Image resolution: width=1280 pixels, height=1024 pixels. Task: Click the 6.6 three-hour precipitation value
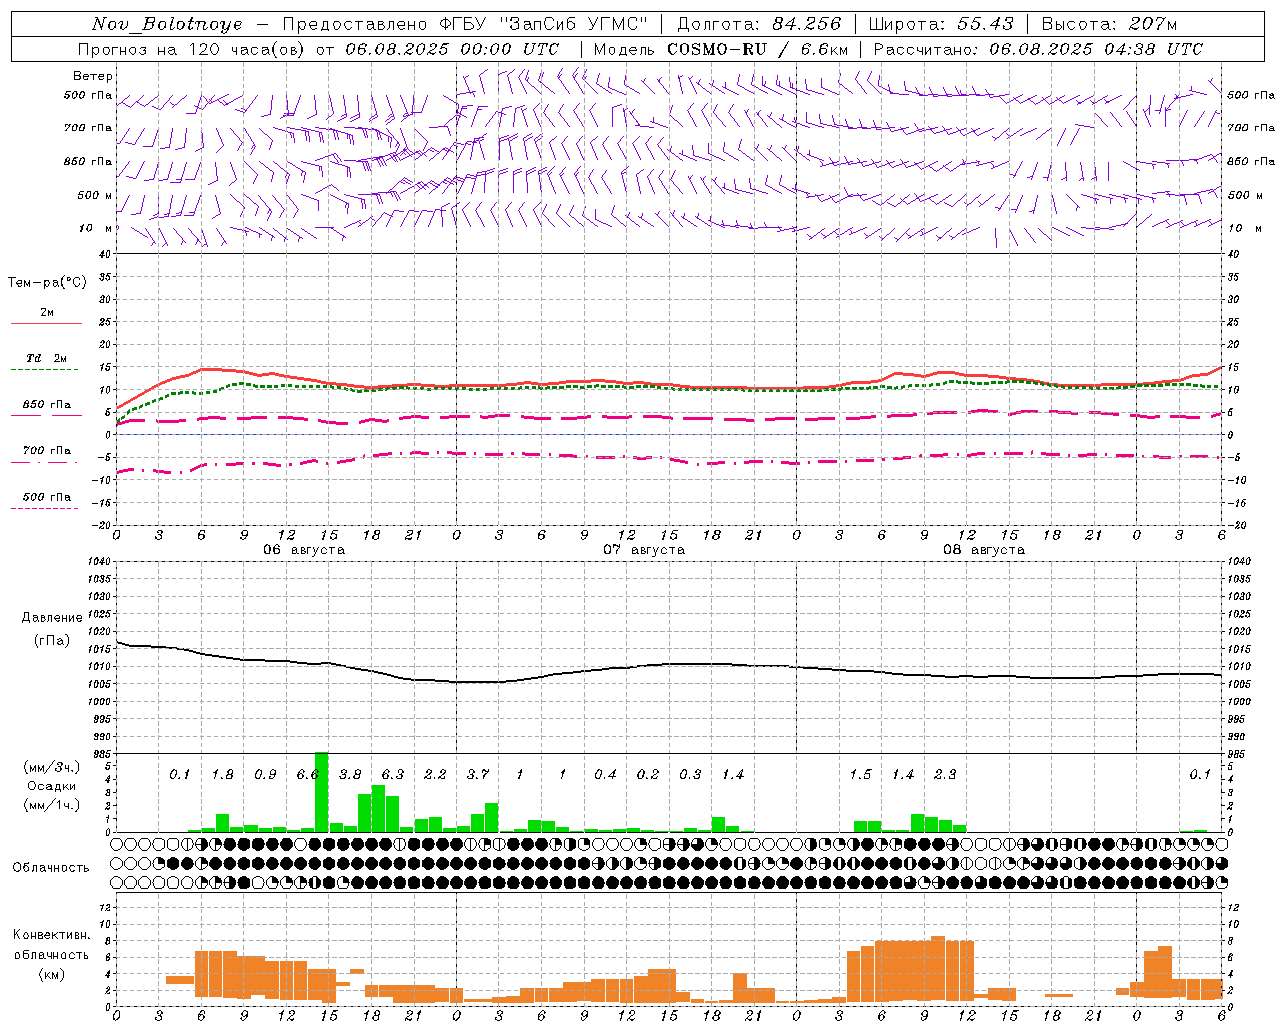click(x=307, y=775)
